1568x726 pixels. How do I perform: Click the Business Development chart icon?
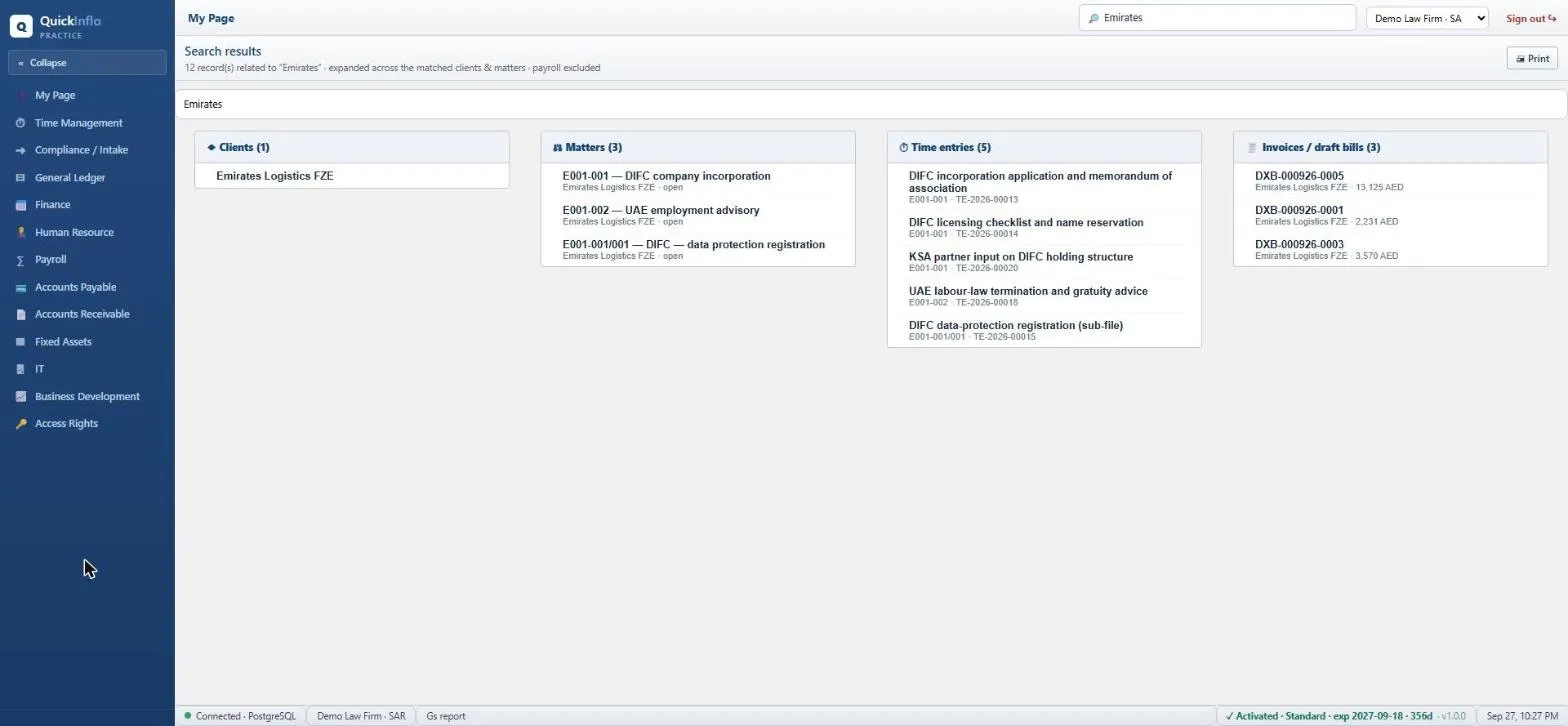click(x=20, y=396)
